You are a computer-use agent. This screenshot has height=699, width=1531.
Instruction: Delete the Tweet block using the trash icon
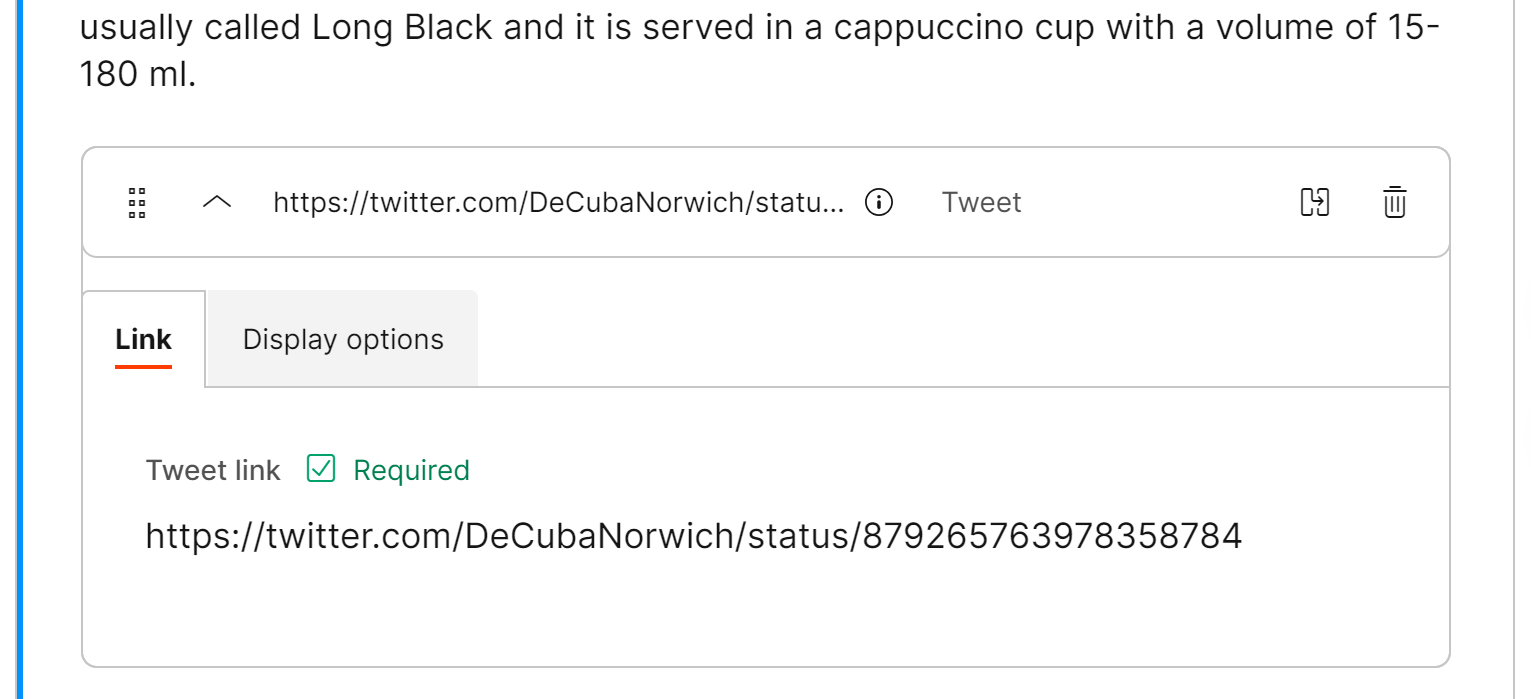[1394, 202]
